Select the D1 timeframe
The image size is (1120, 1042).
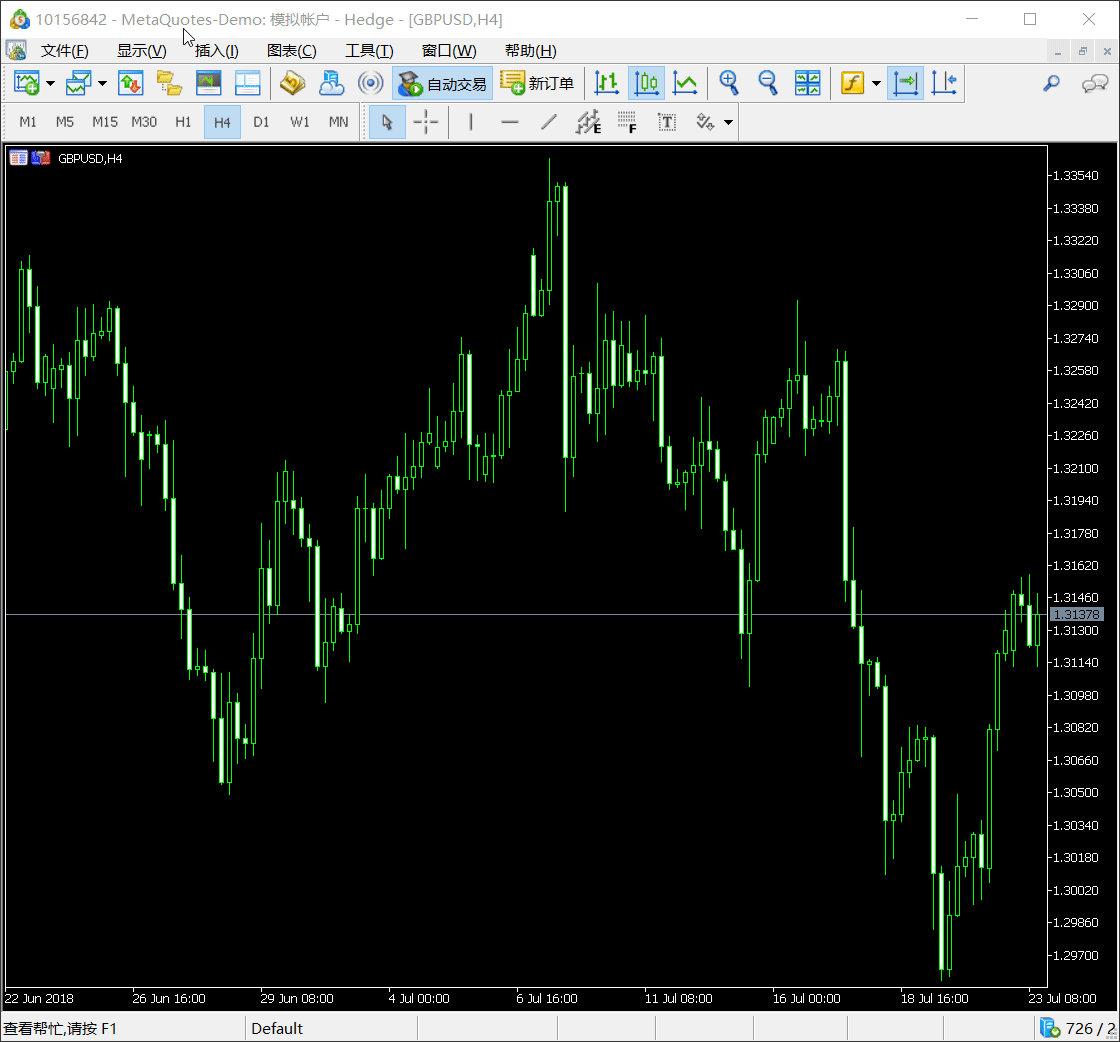click(261, 122)
